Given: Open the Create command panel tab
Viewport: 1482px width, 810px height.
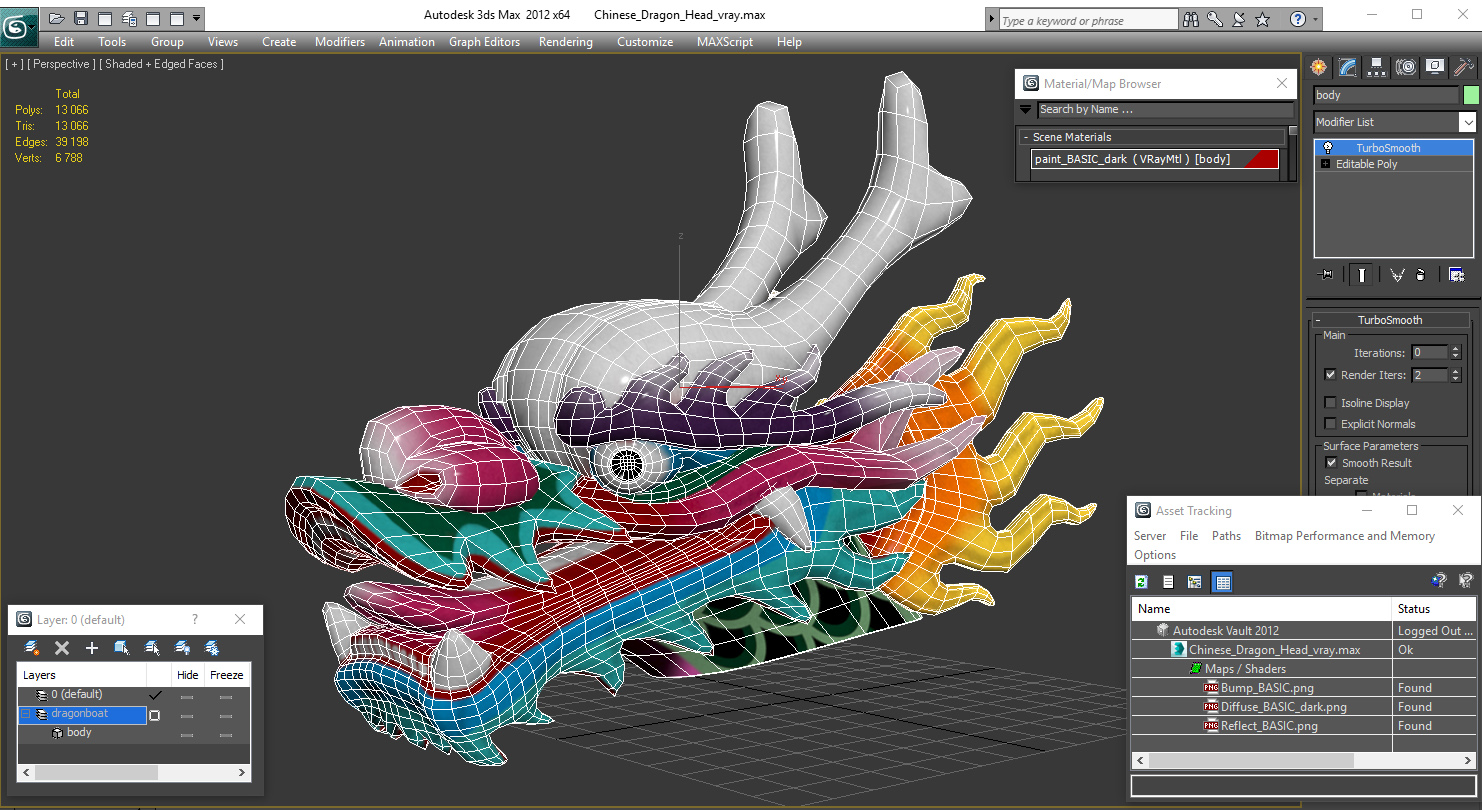Looking at the screenshot, I should [1319, 67].
